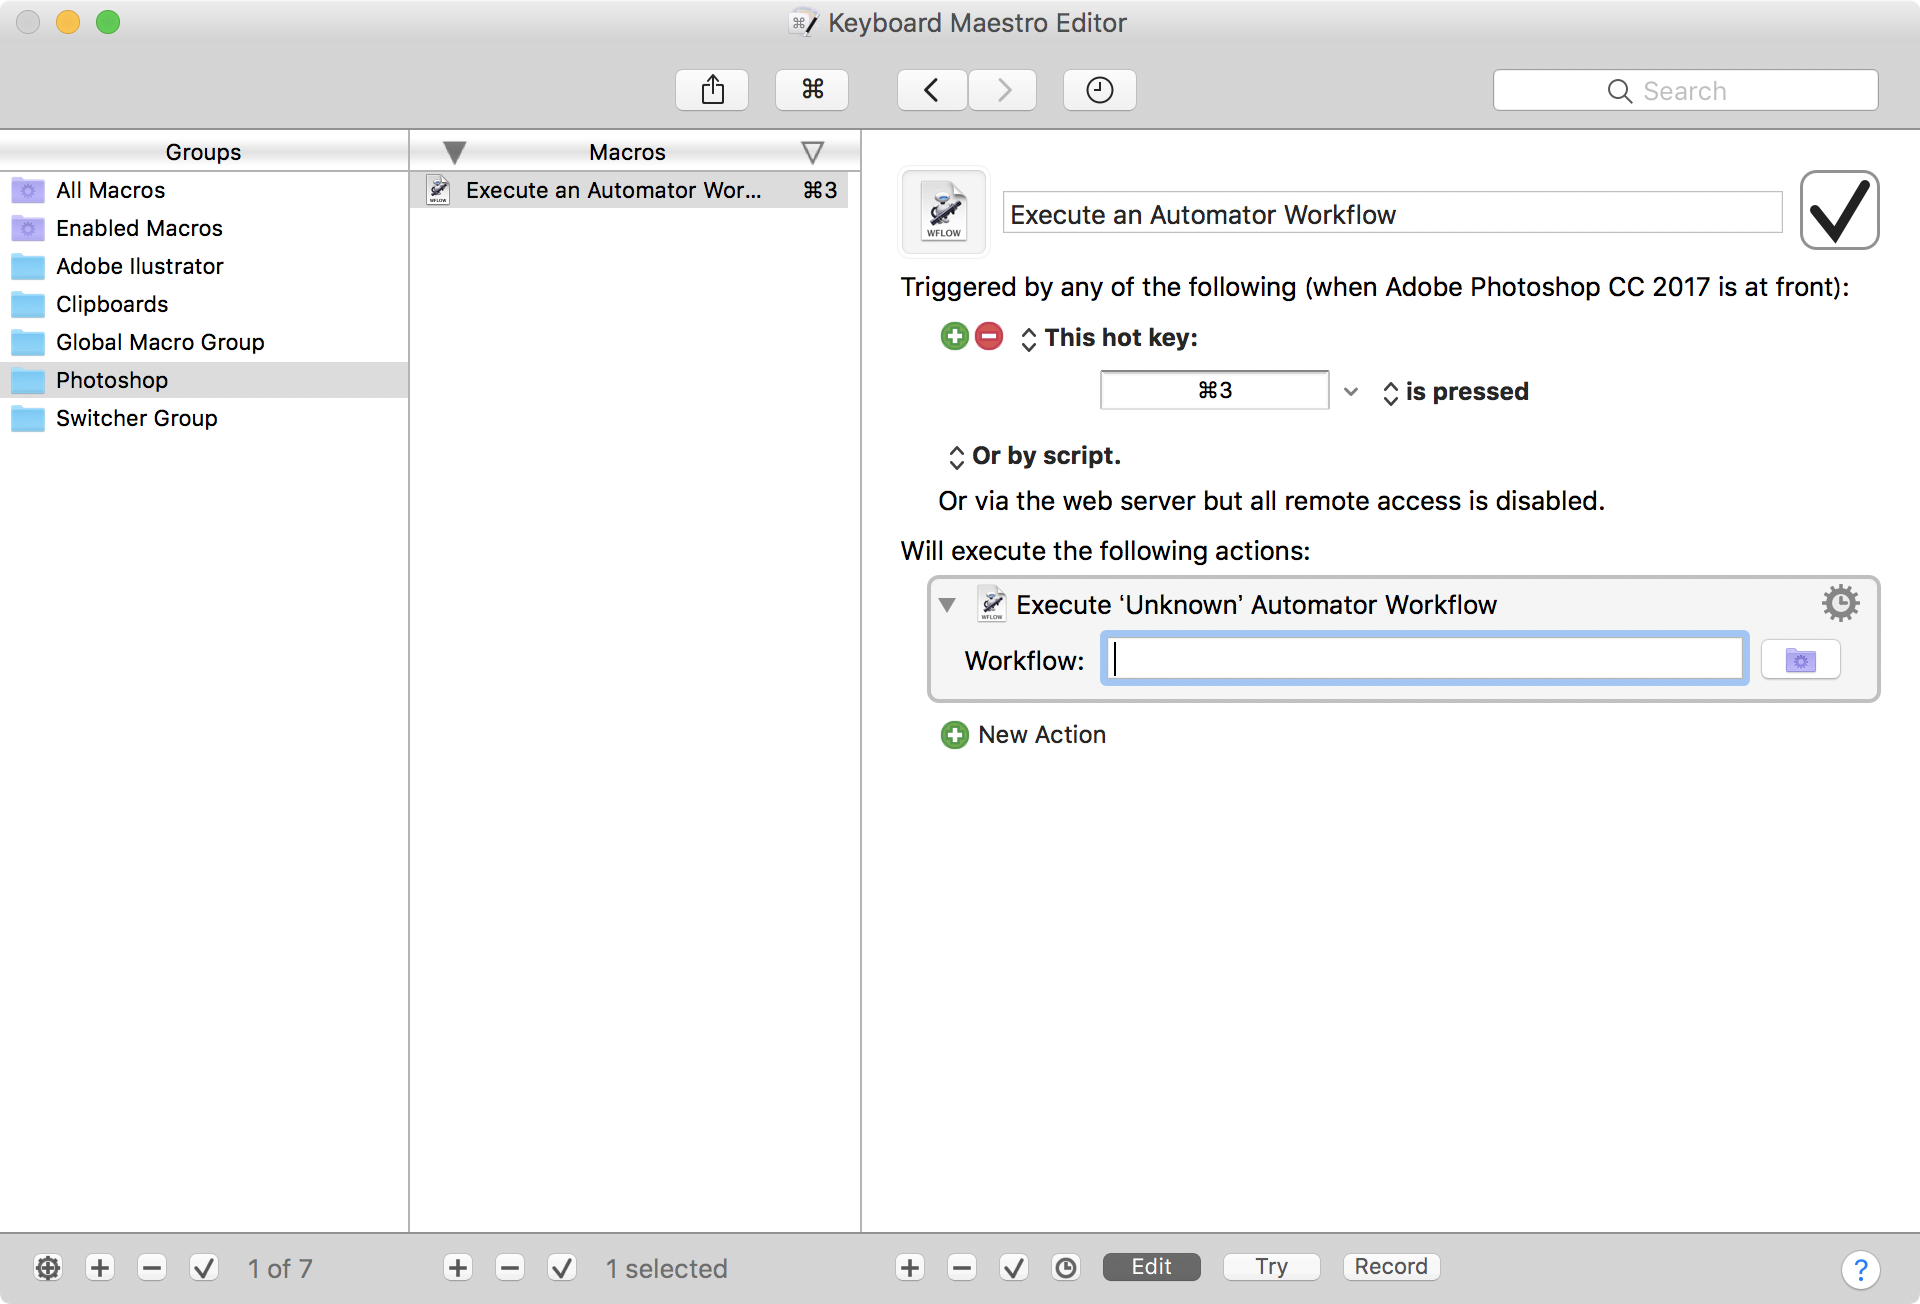
Task: Change the 'is pressed' option selector
Action: (1390, 393)
